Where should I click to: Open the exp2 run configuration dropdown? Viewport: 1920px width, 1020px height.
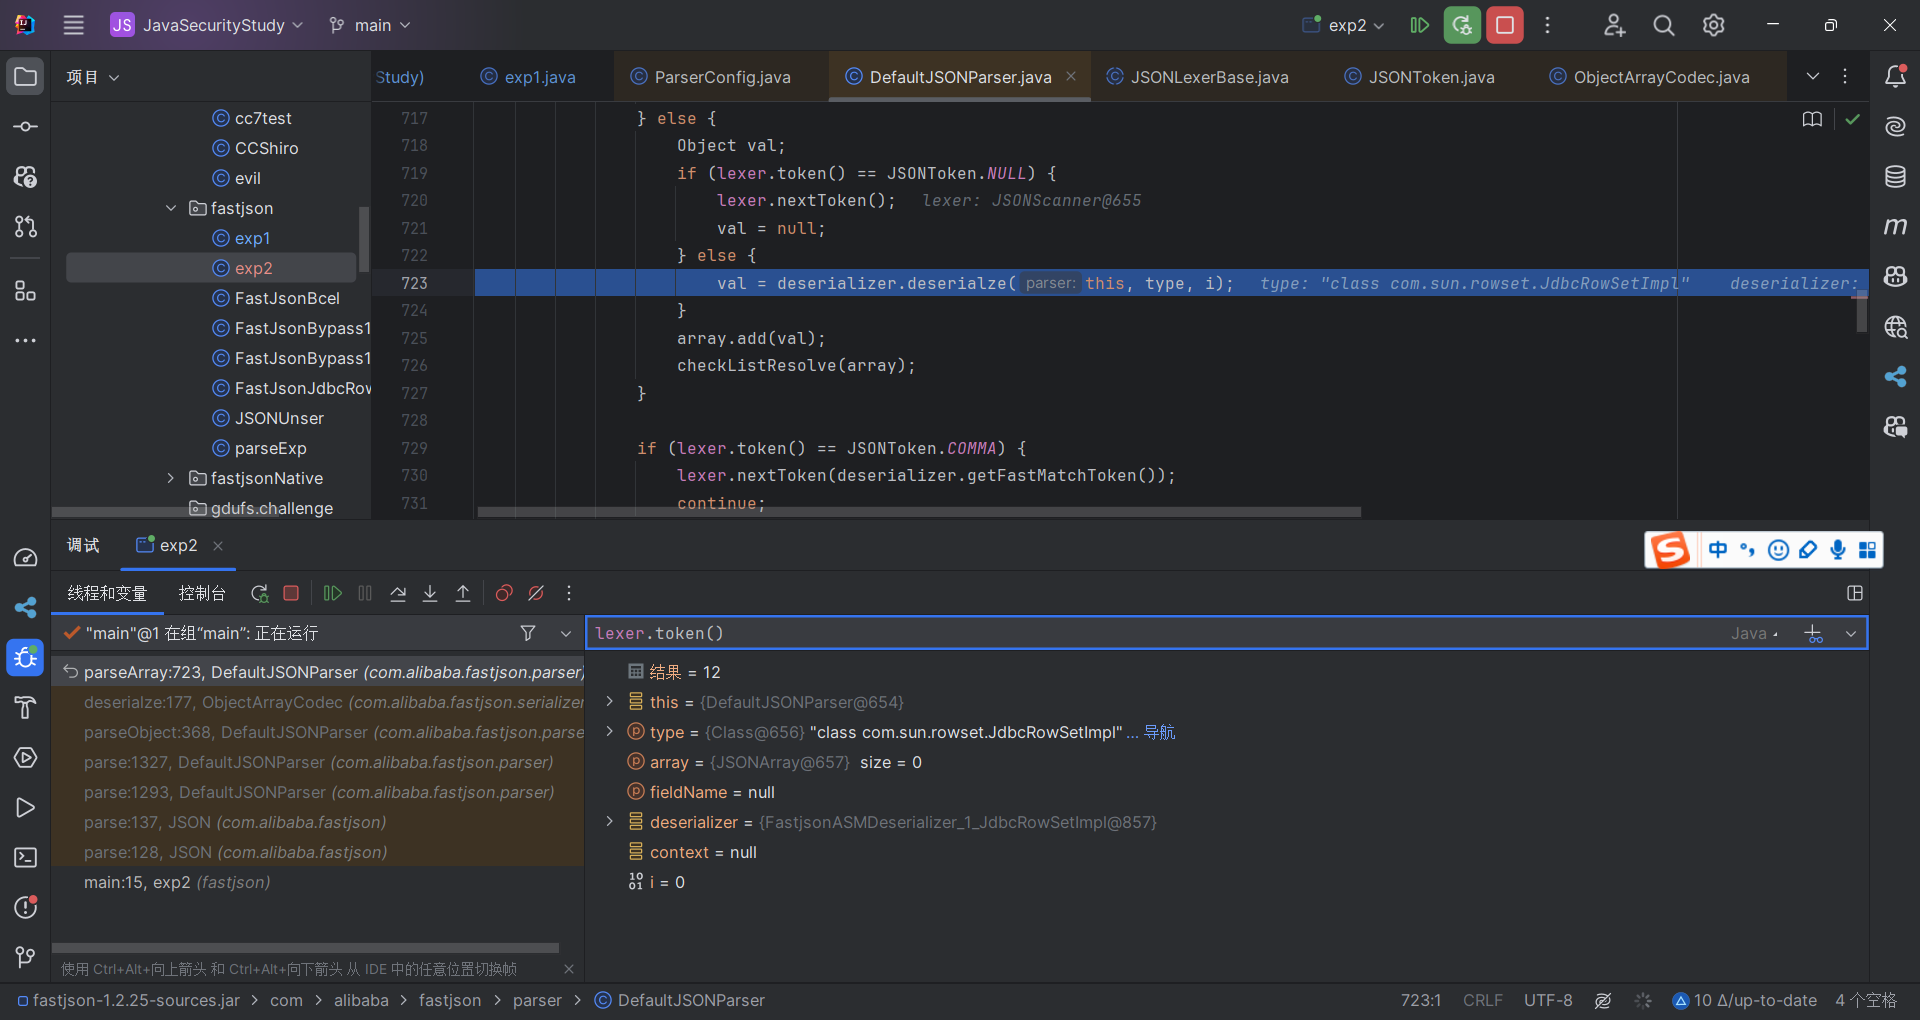coord(1343,25)
